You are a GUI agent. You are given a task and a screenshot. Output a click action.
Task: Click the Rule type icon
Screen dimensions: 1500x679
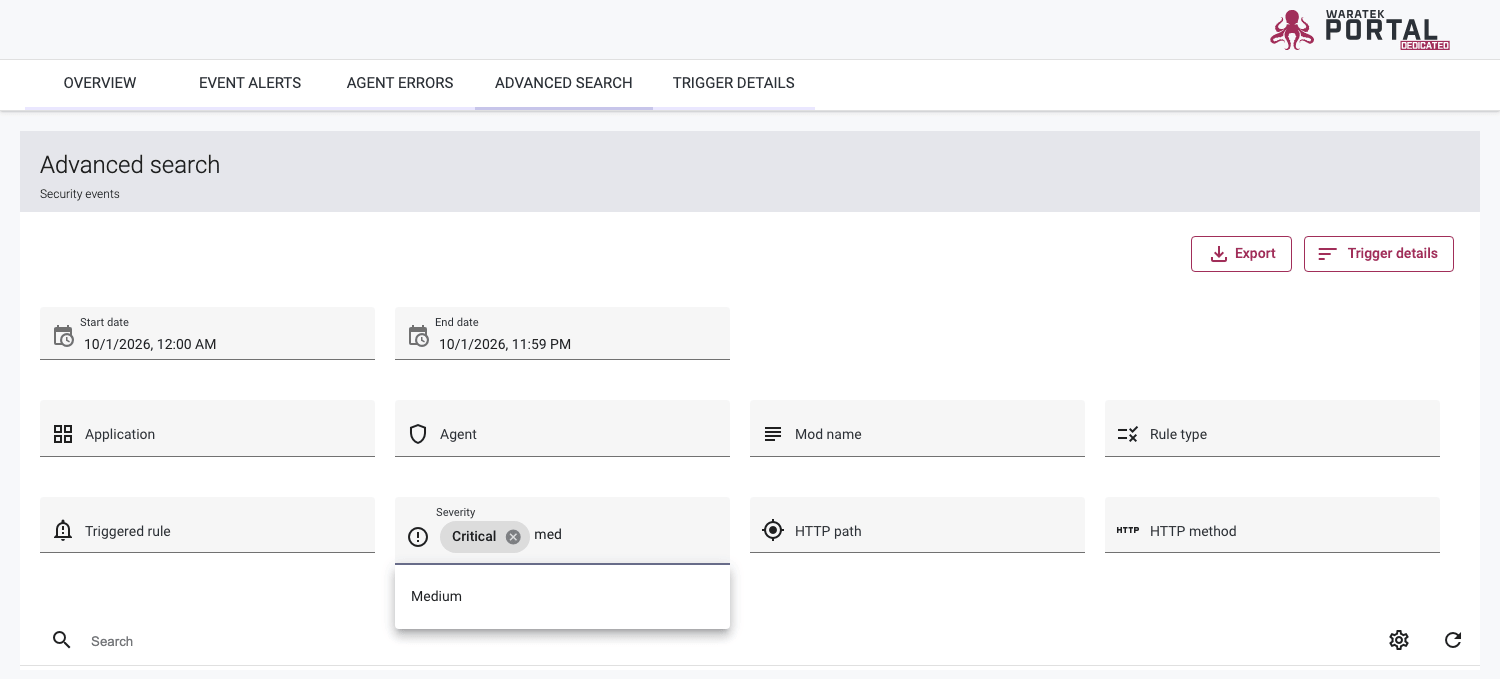(1128, 434)
